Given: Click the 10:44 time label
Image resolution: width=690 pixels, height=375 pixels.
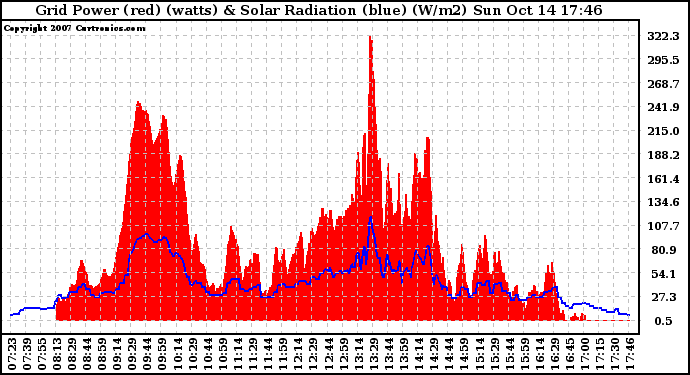Looking at the screenshot, I should [x=208, y=354].
